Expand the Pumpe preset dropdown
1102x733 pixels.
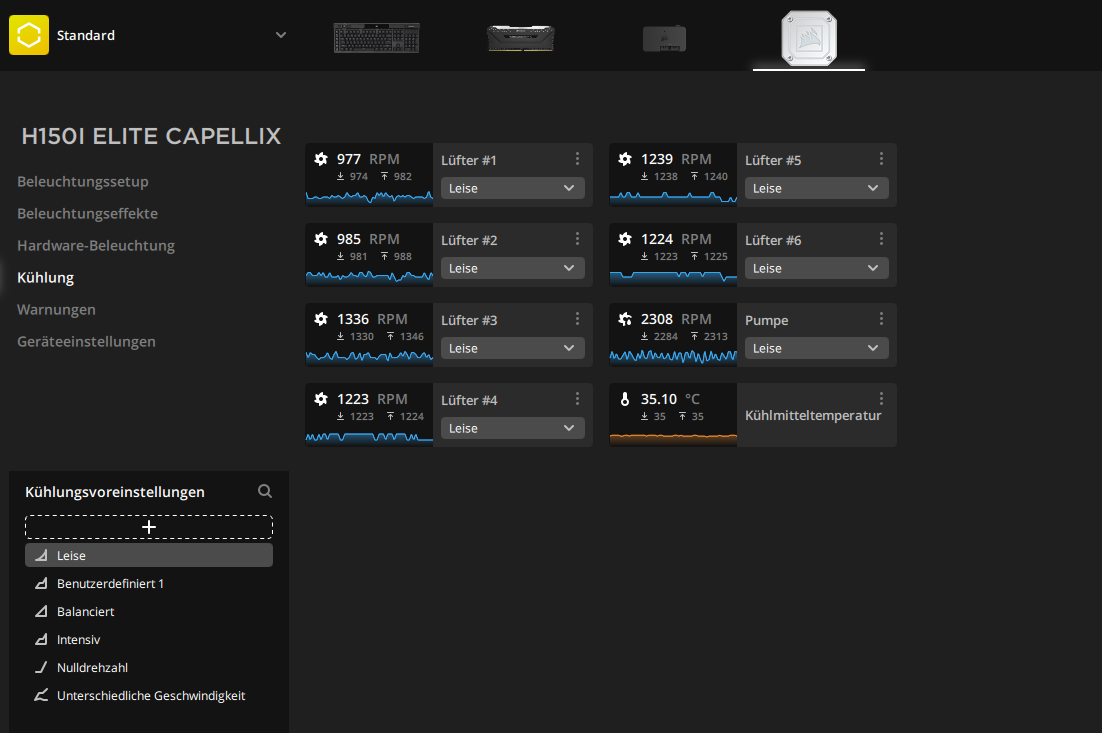click(x=817, y=349)
